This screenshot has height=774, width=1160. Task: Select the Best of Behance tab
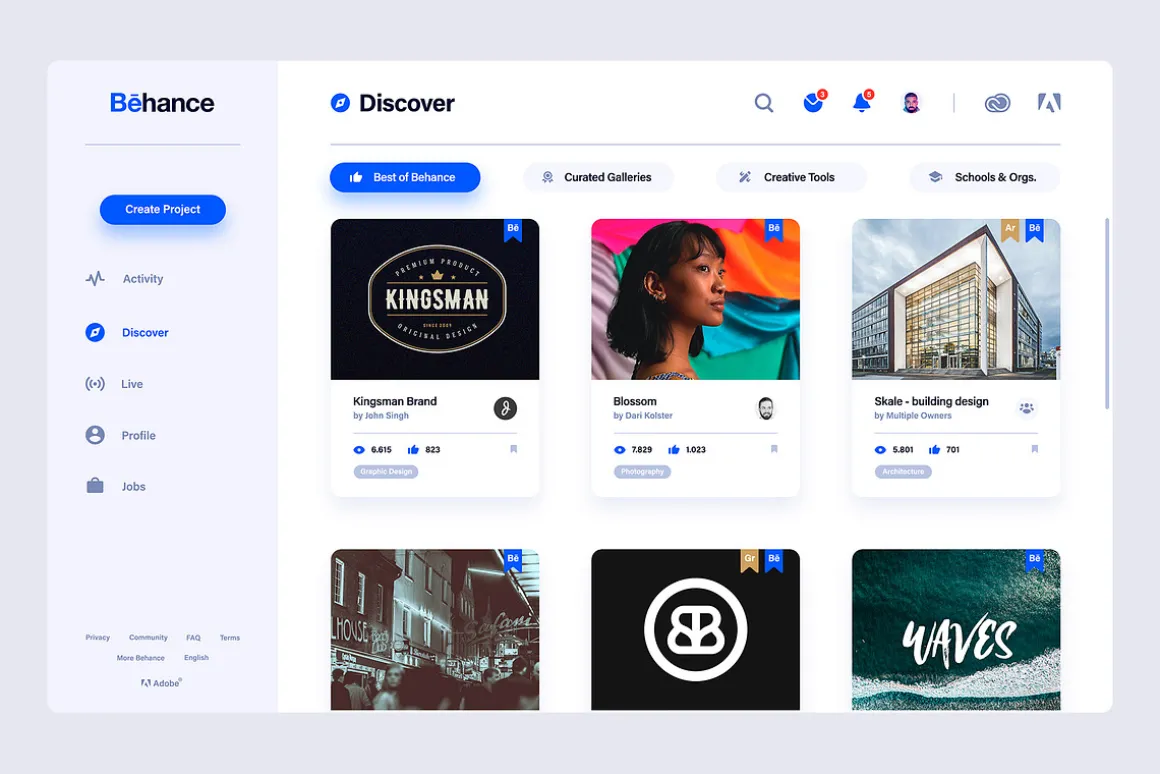(x=405, y=178)
